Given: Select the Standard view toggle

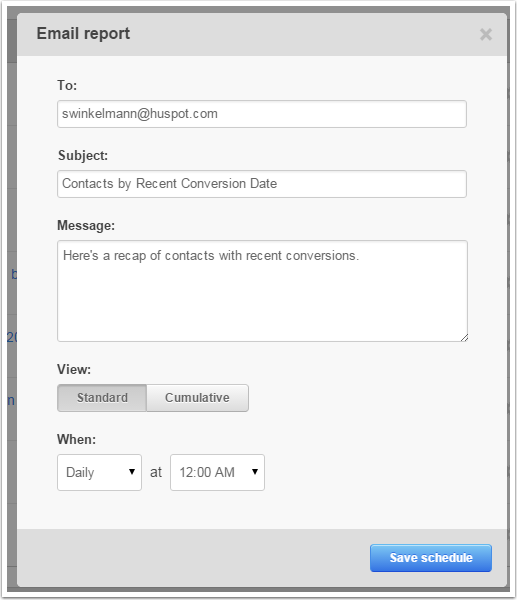Looking at the screenshot, I should (x=102, y=398).
